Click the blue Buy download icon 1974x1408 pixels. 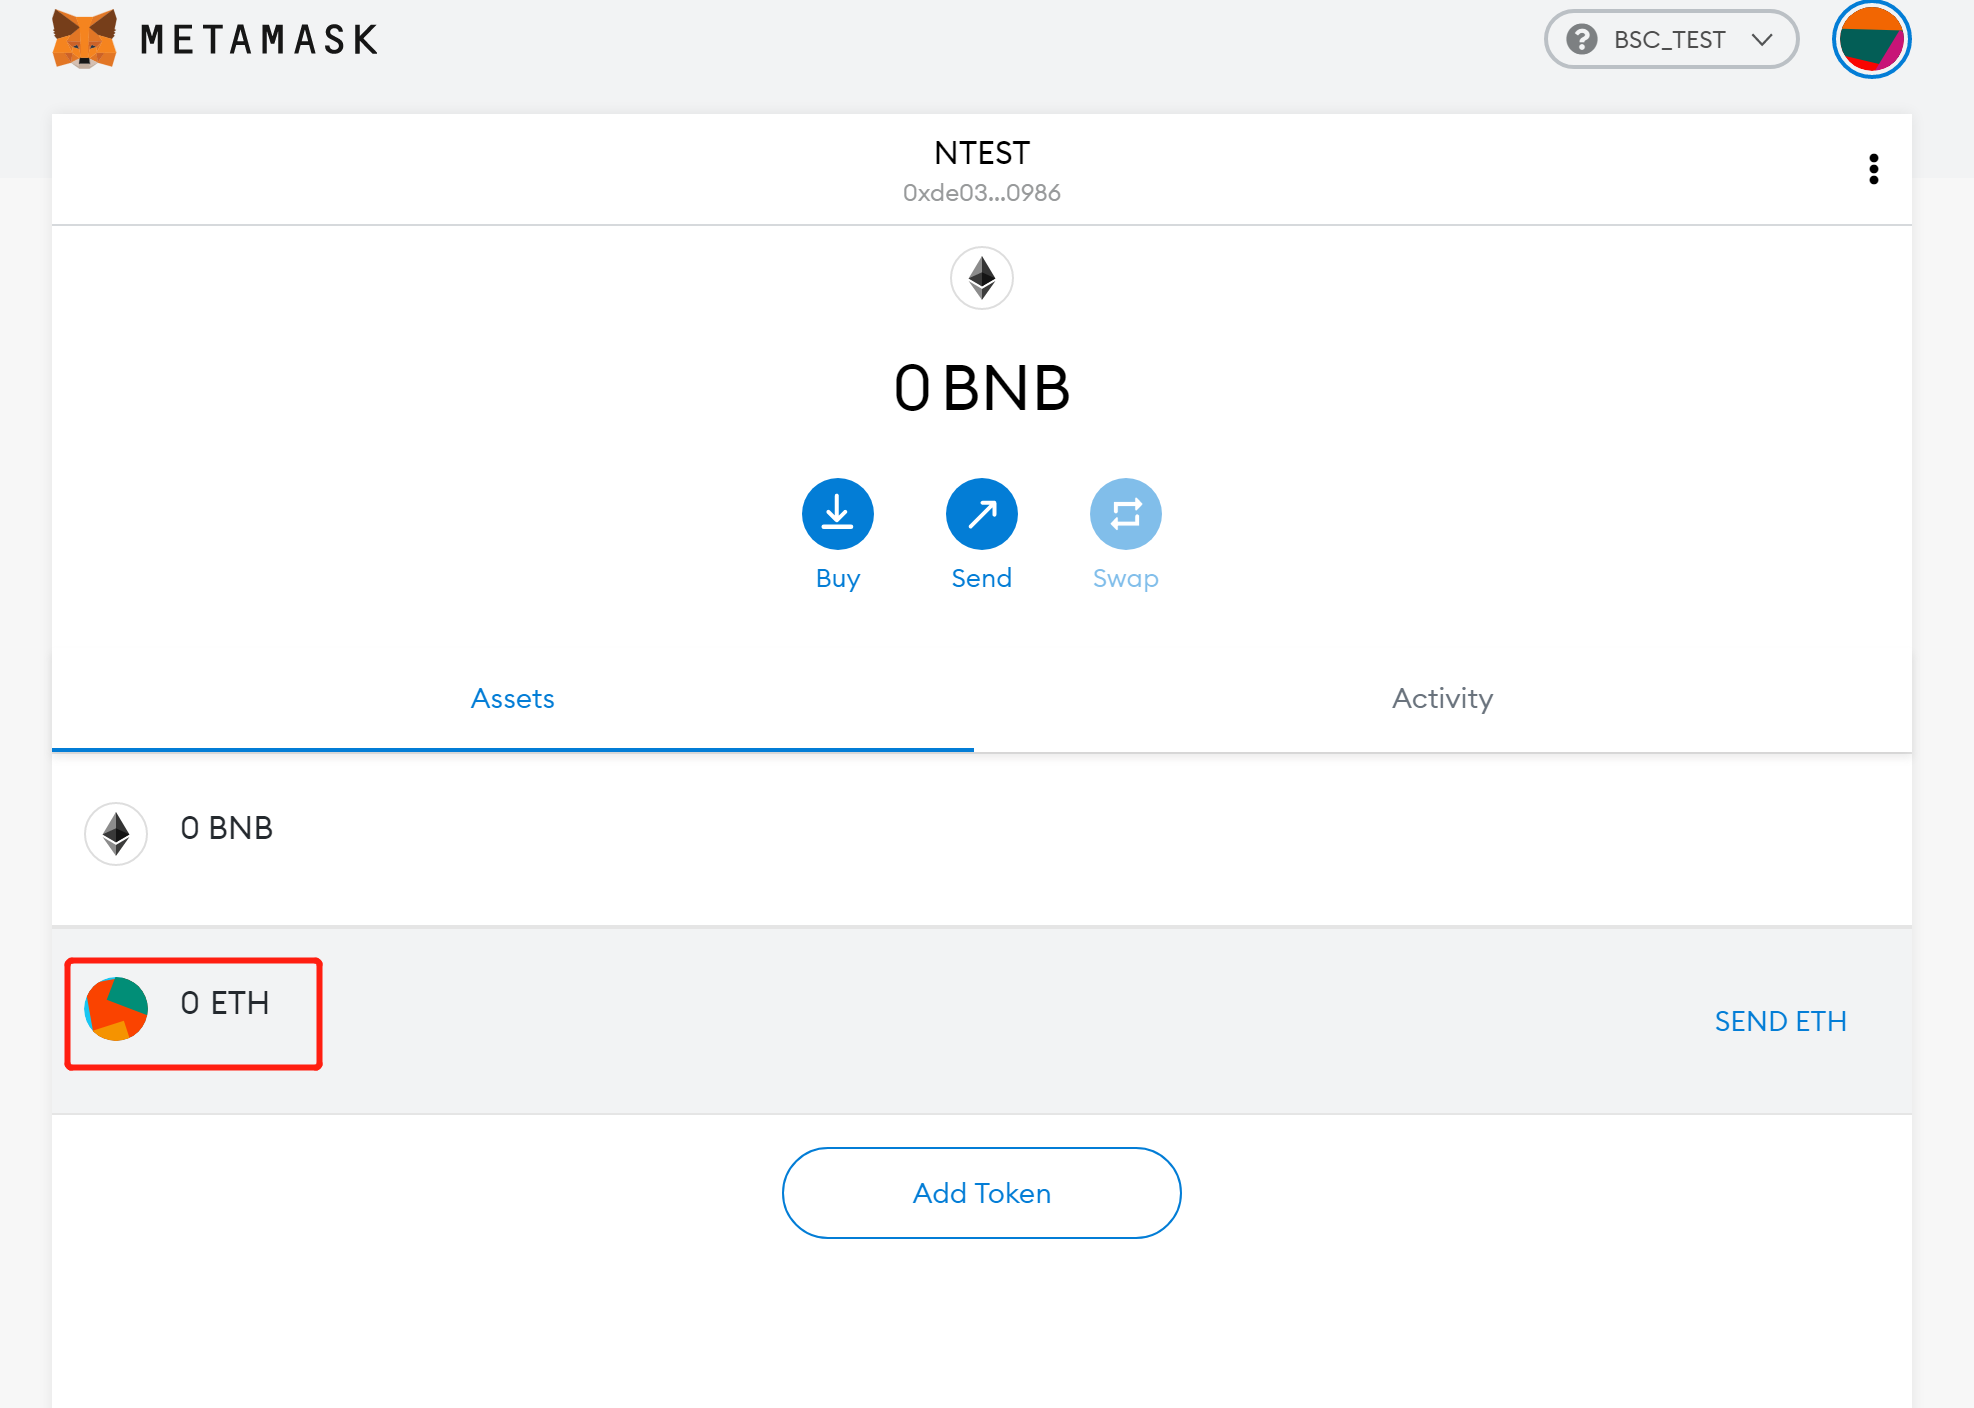(x=837, y=514)
